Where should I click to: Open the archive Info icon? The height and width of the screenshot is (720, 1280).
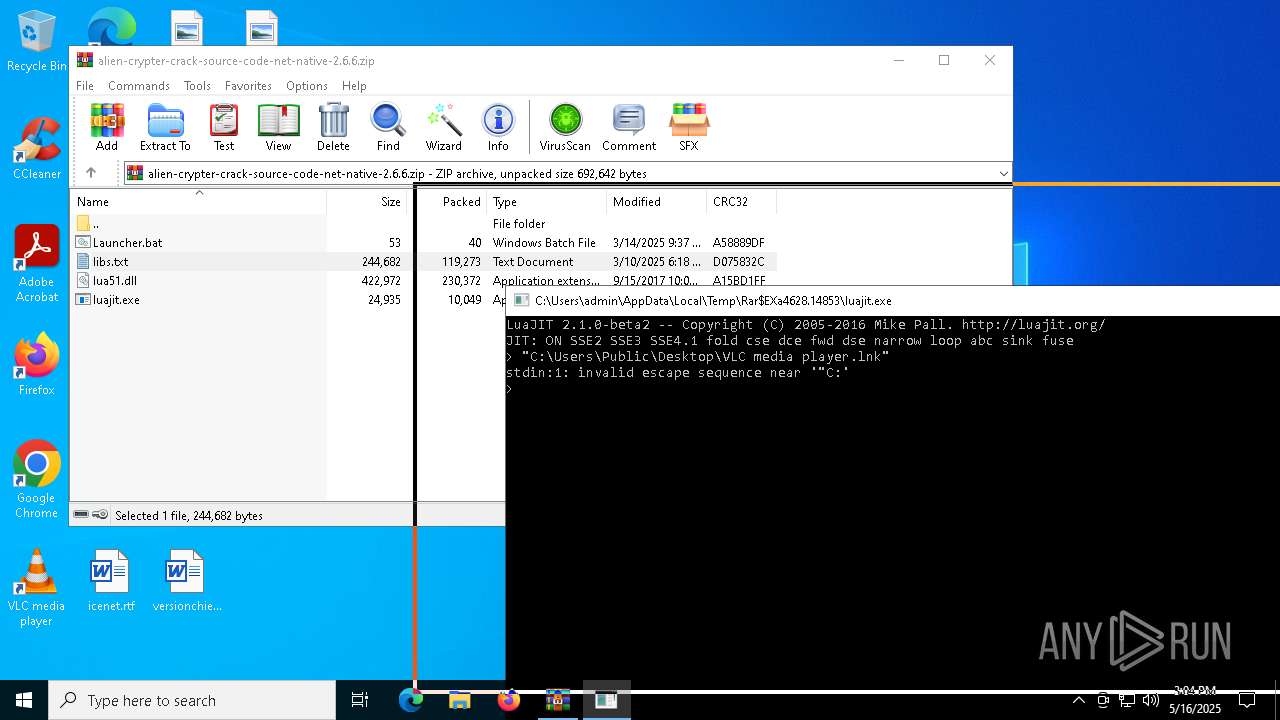(x=498, y=127)
